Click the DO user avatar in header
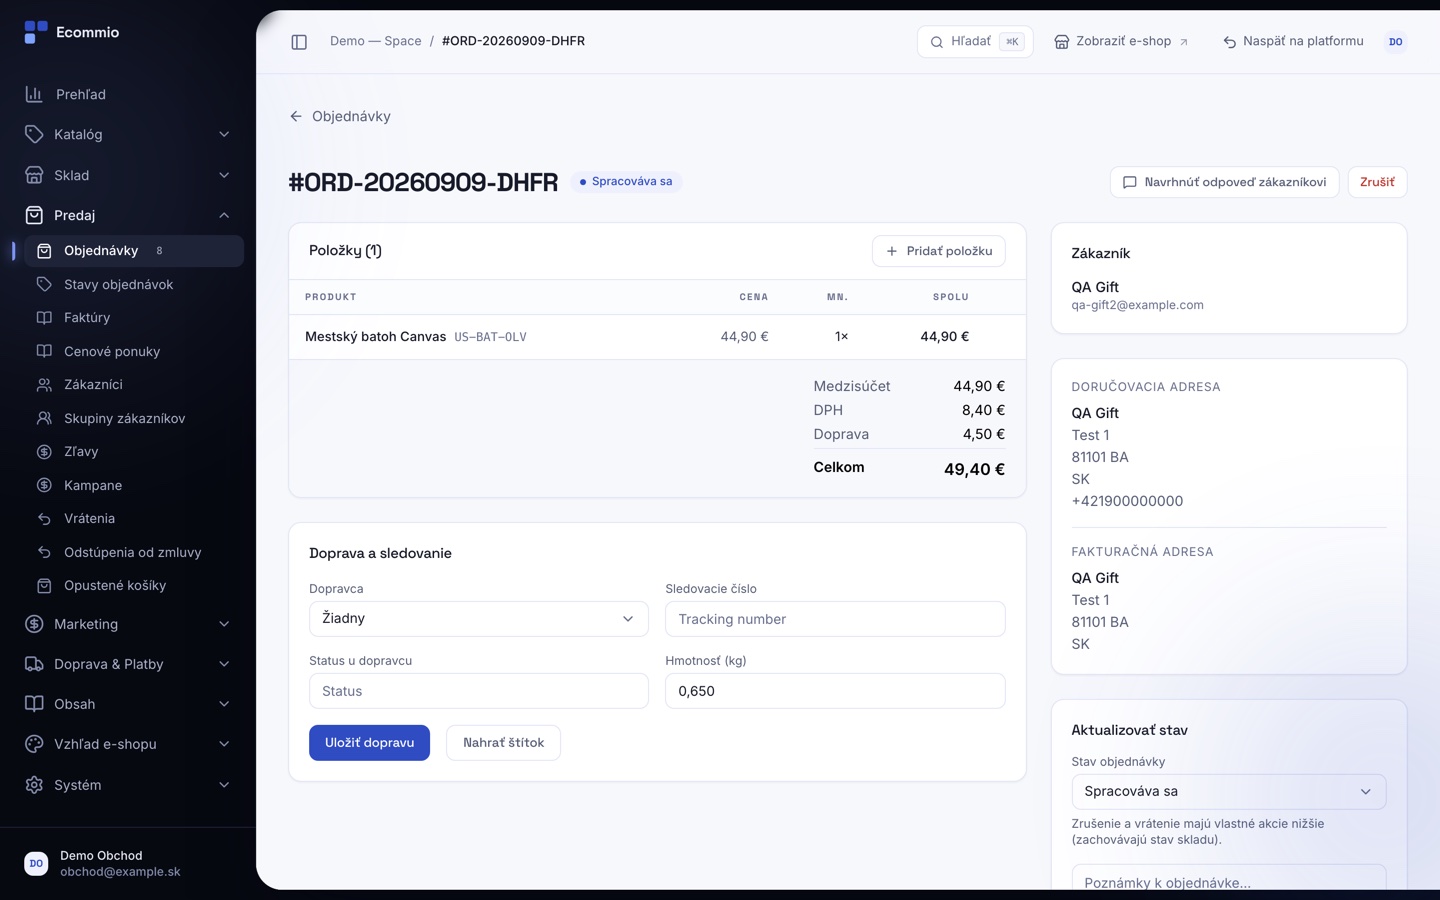1440x900 pixels. point(1396,42)
